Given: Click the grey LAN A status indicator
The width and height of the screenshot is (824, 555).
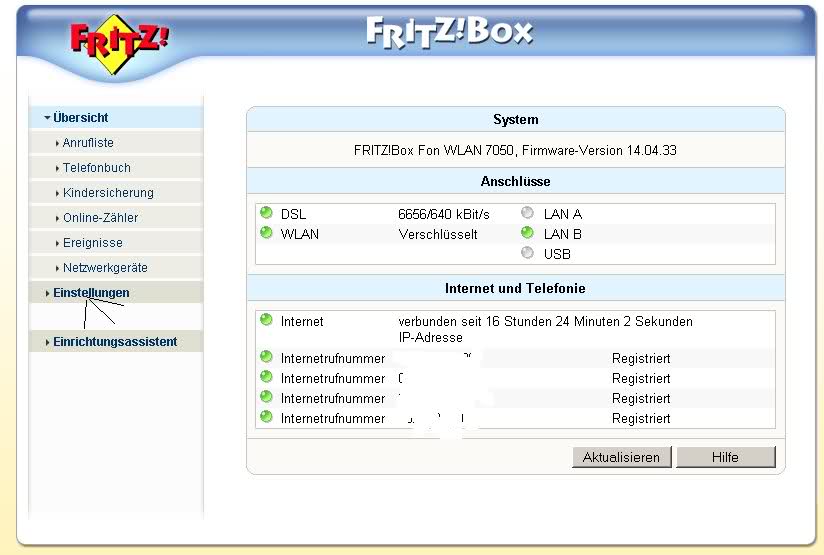Looking at the screenshot, I should (x=527, y=213).
